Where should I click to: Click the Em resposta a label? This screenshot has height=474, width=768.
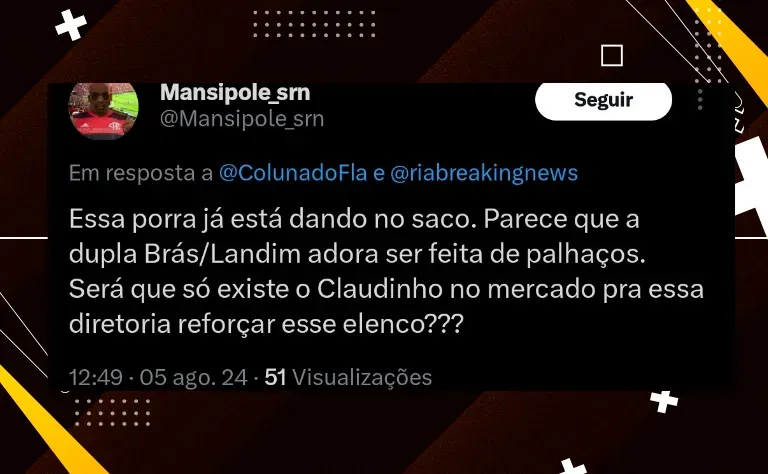[x=141, y=173]
